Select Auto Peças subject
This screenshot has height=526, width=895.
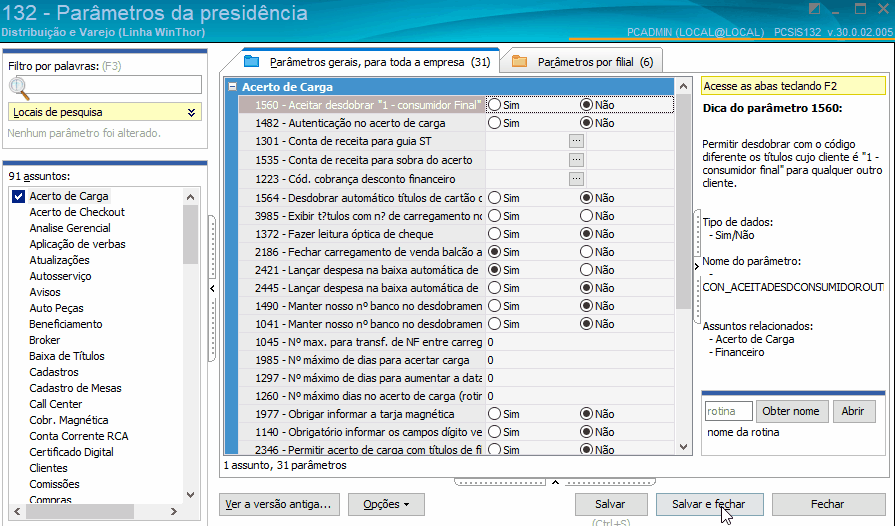[57, 308]
